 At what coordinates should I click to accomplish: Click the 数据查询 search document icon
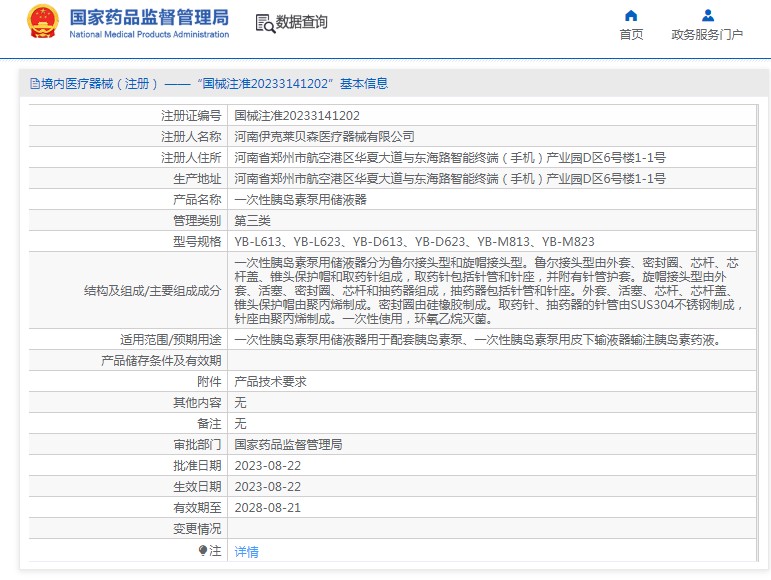[x=264, y=22]
